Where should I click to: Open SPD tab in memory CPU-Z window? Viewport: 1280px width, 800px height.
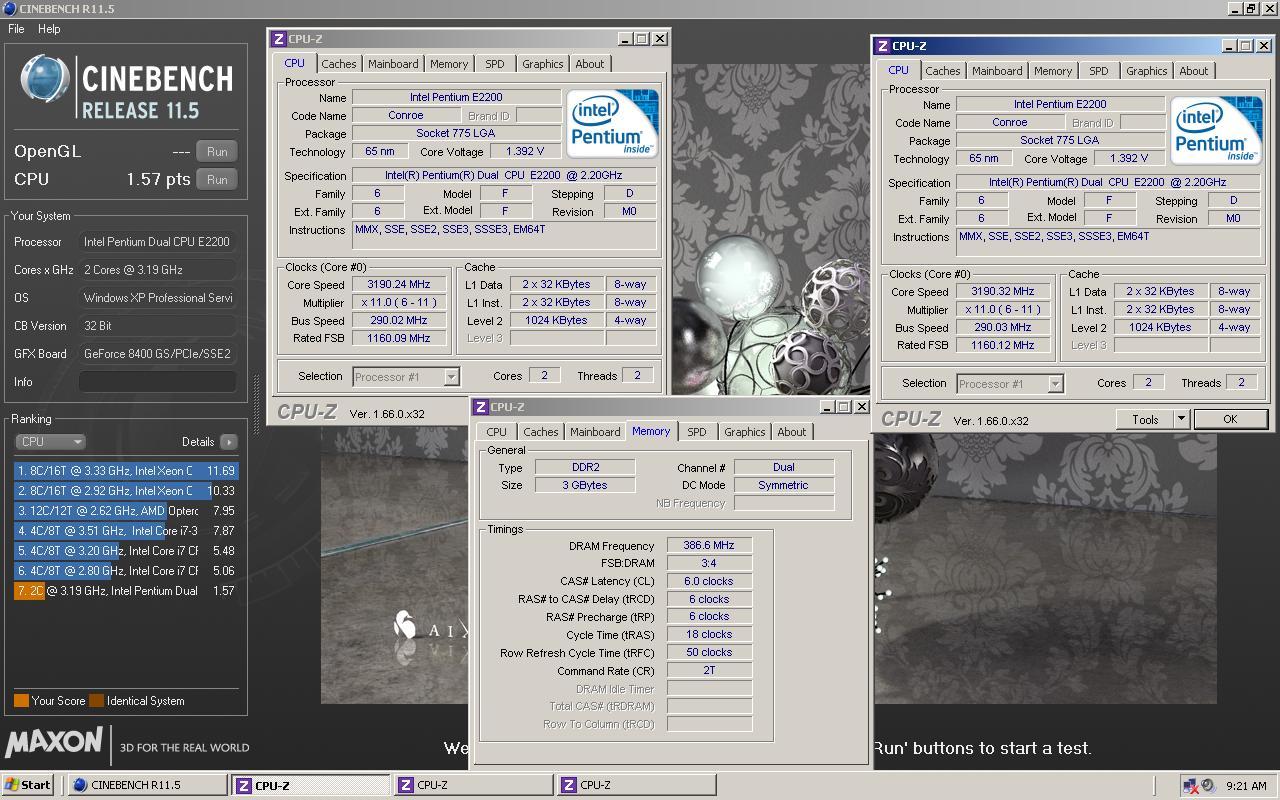click(x=697, y=432)
